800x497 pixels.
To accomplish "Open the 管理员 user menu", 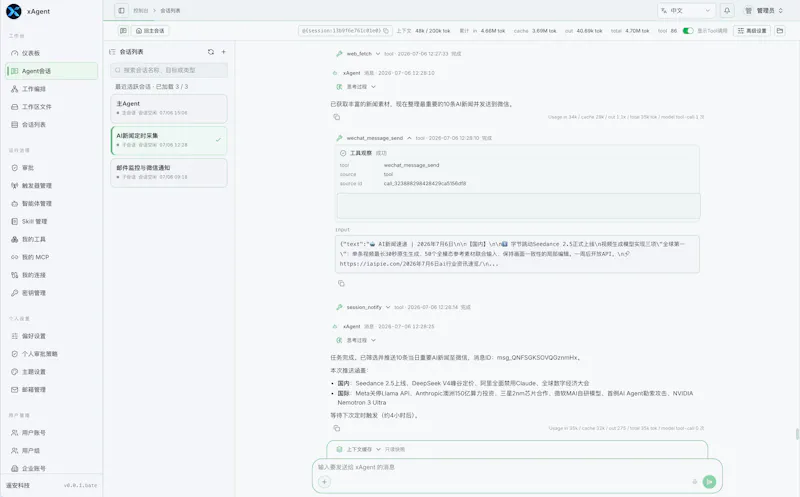I will 763,10.
